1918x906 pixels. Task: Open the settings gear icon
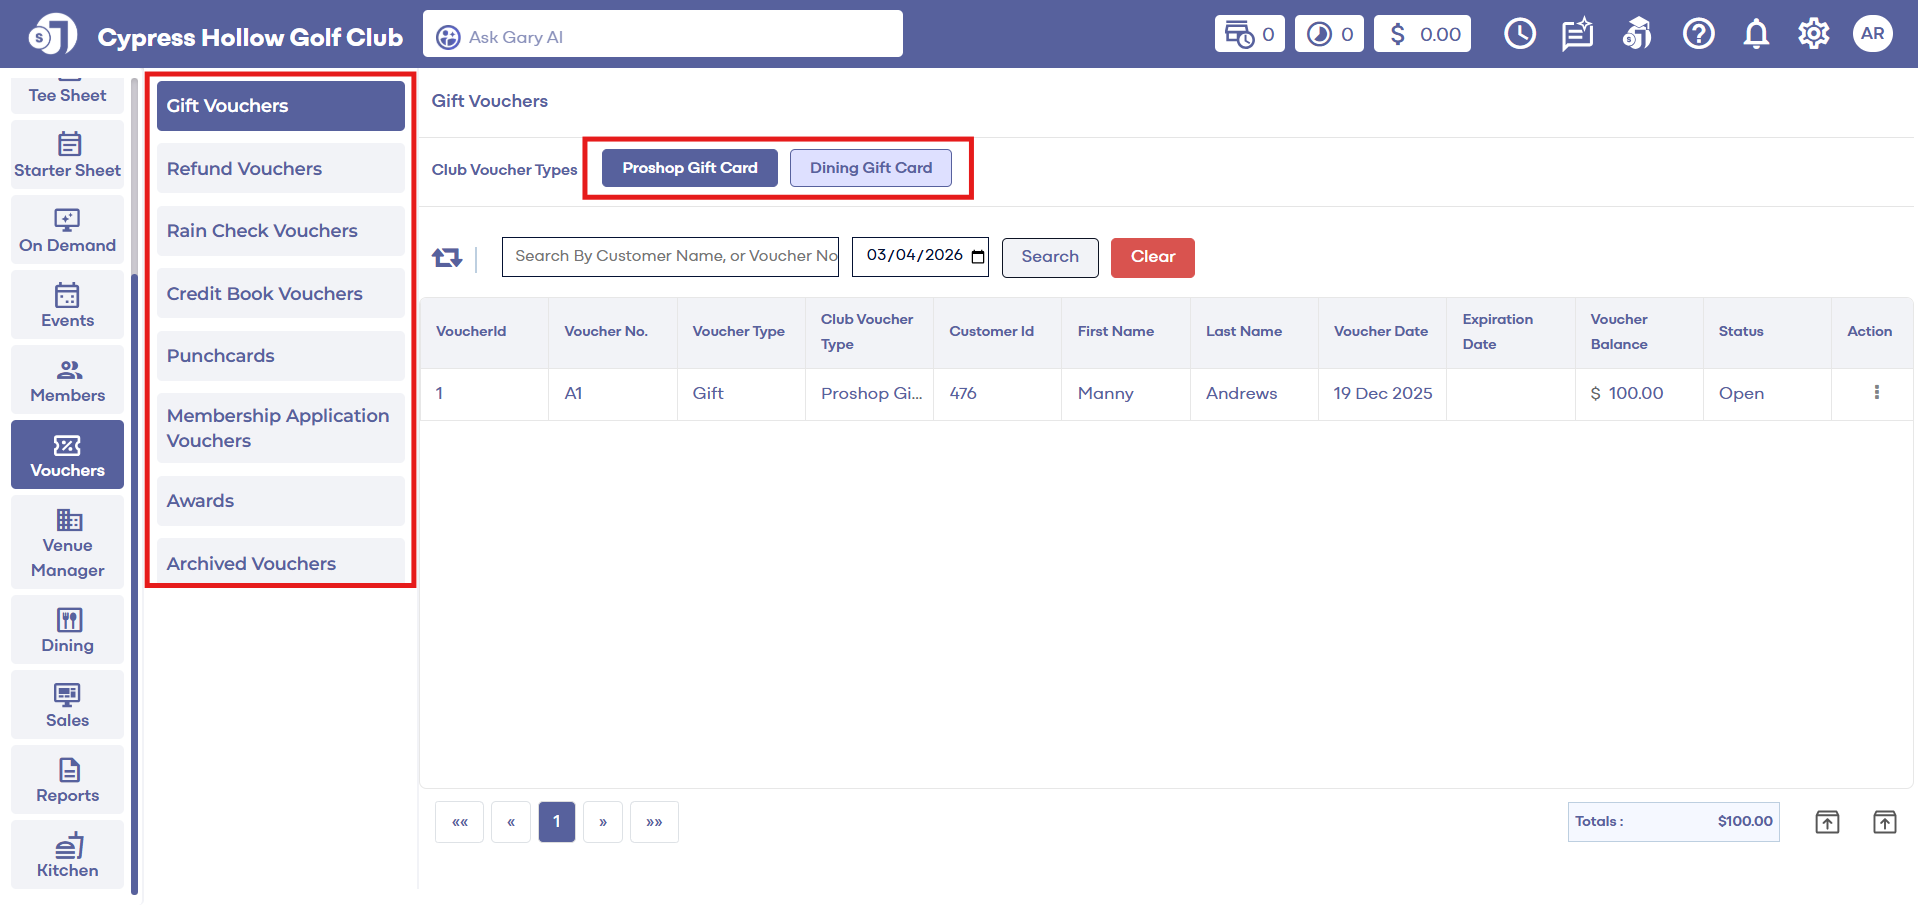tap(1813, 34)
